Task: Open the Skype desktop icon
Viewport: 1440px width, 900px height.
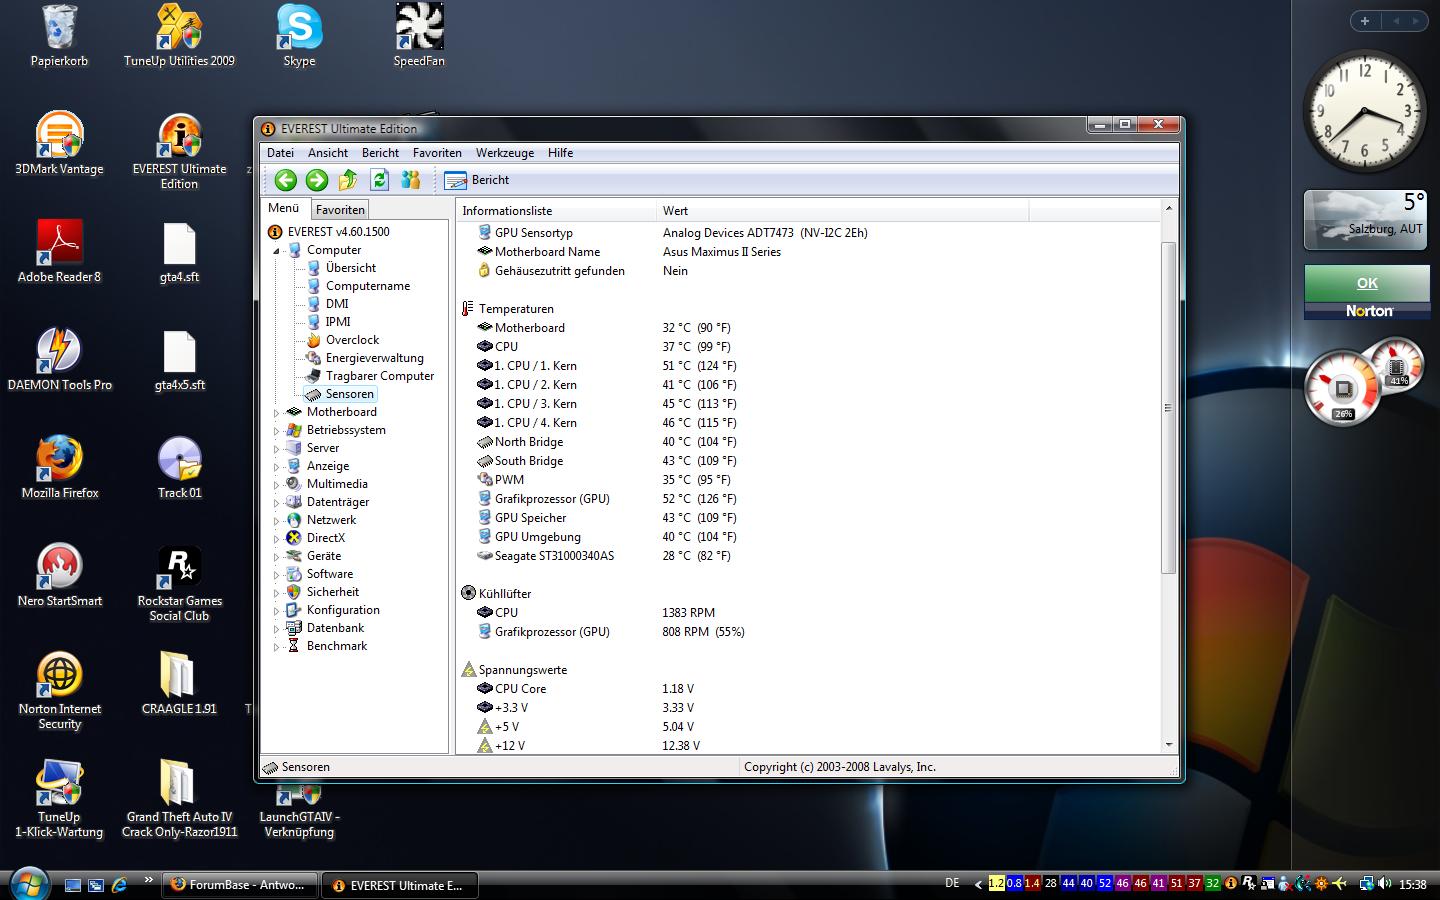Action: [299, 37]
